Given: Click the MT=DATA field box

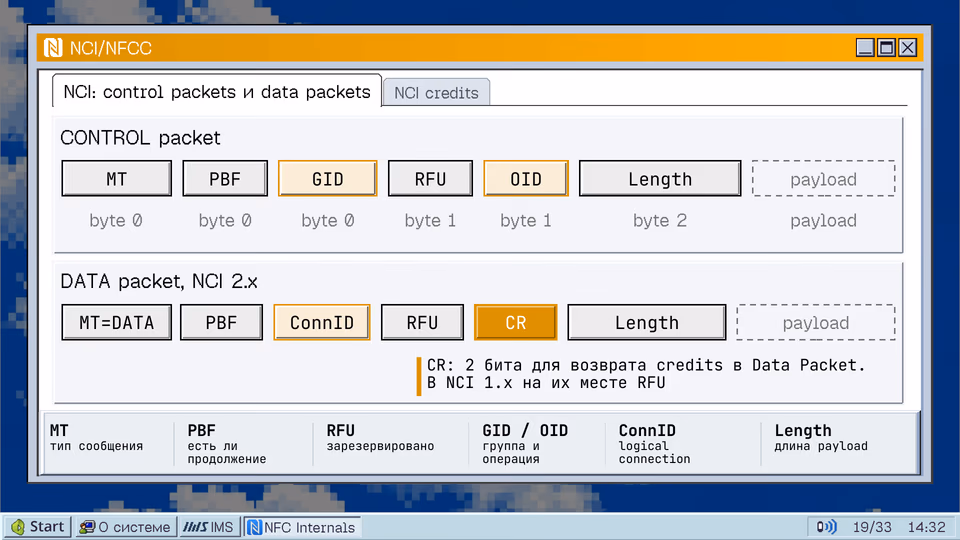Looking at the screenshot, I should tap(116, 322).
